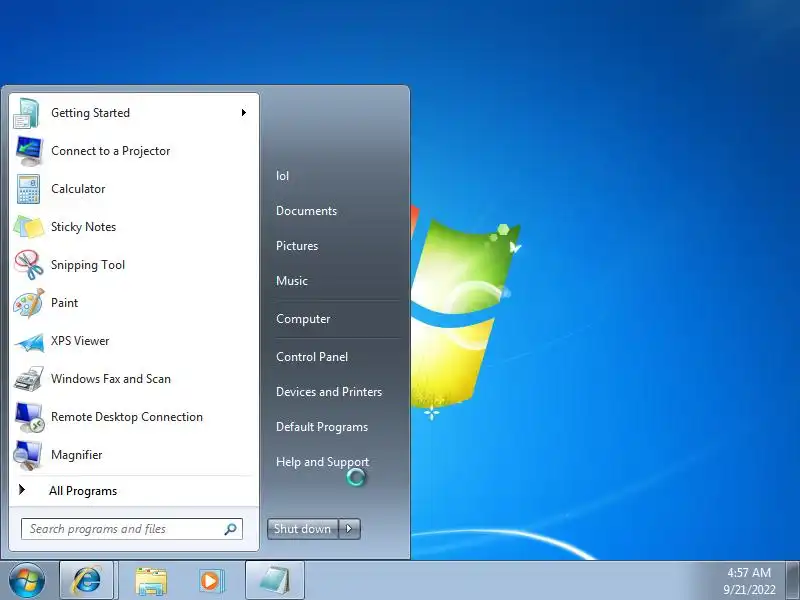
Task: Launch Windows Media Player from taskbar
Action: pyautogui.click(x=211, y=581)
